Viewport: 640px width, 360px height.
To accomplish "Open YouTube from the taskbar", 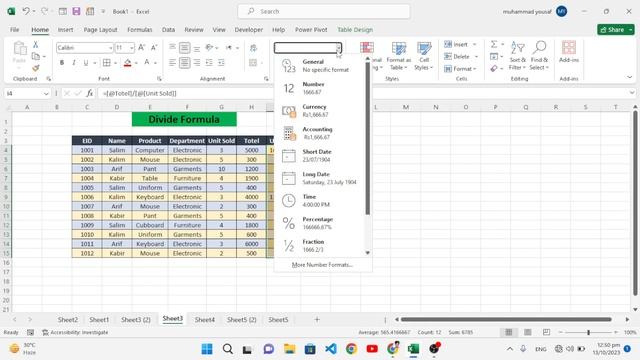I will (372, 349).
